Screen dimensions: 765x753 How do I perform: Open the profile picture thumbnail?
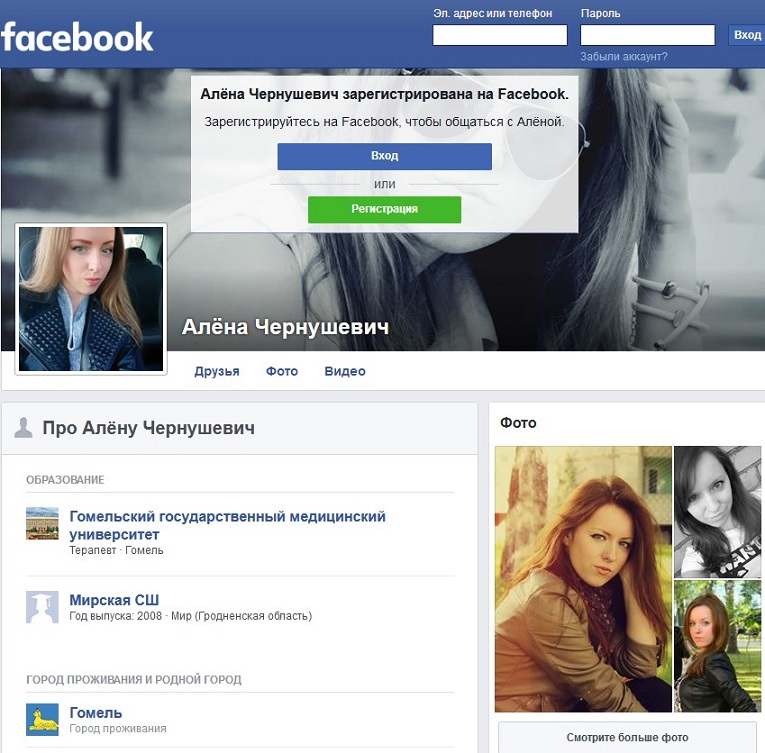pyautogui.click(x=91, y=299)
